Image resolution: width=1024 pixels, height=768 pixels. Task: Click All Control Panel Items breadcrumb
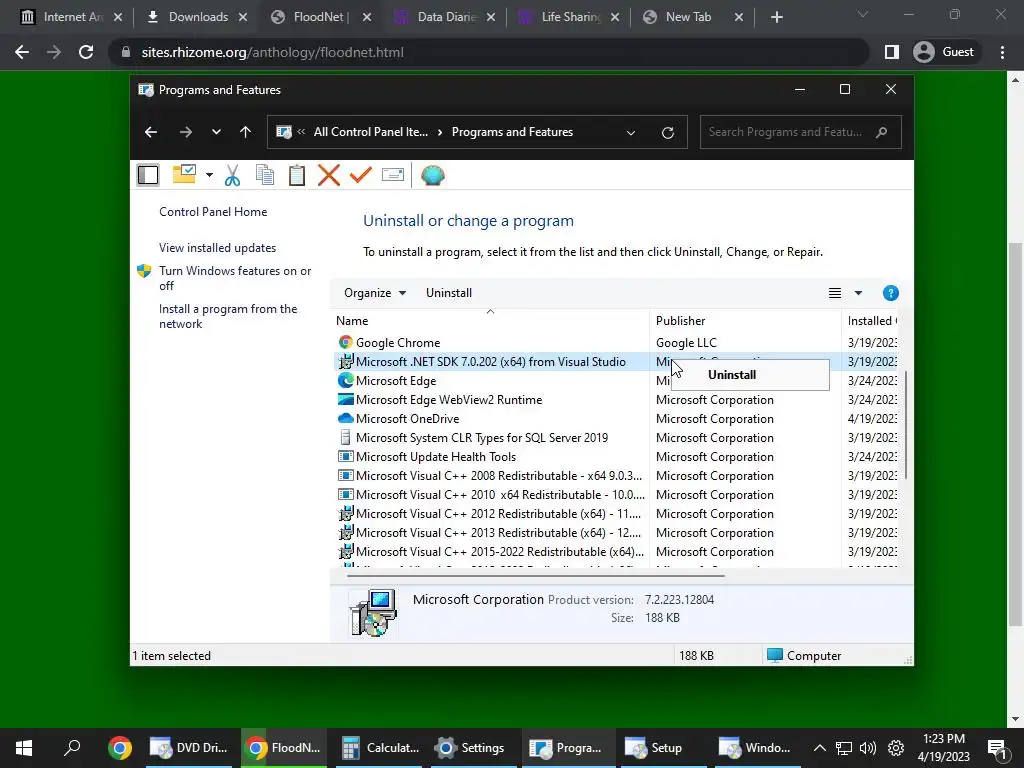tap(370, 132)
